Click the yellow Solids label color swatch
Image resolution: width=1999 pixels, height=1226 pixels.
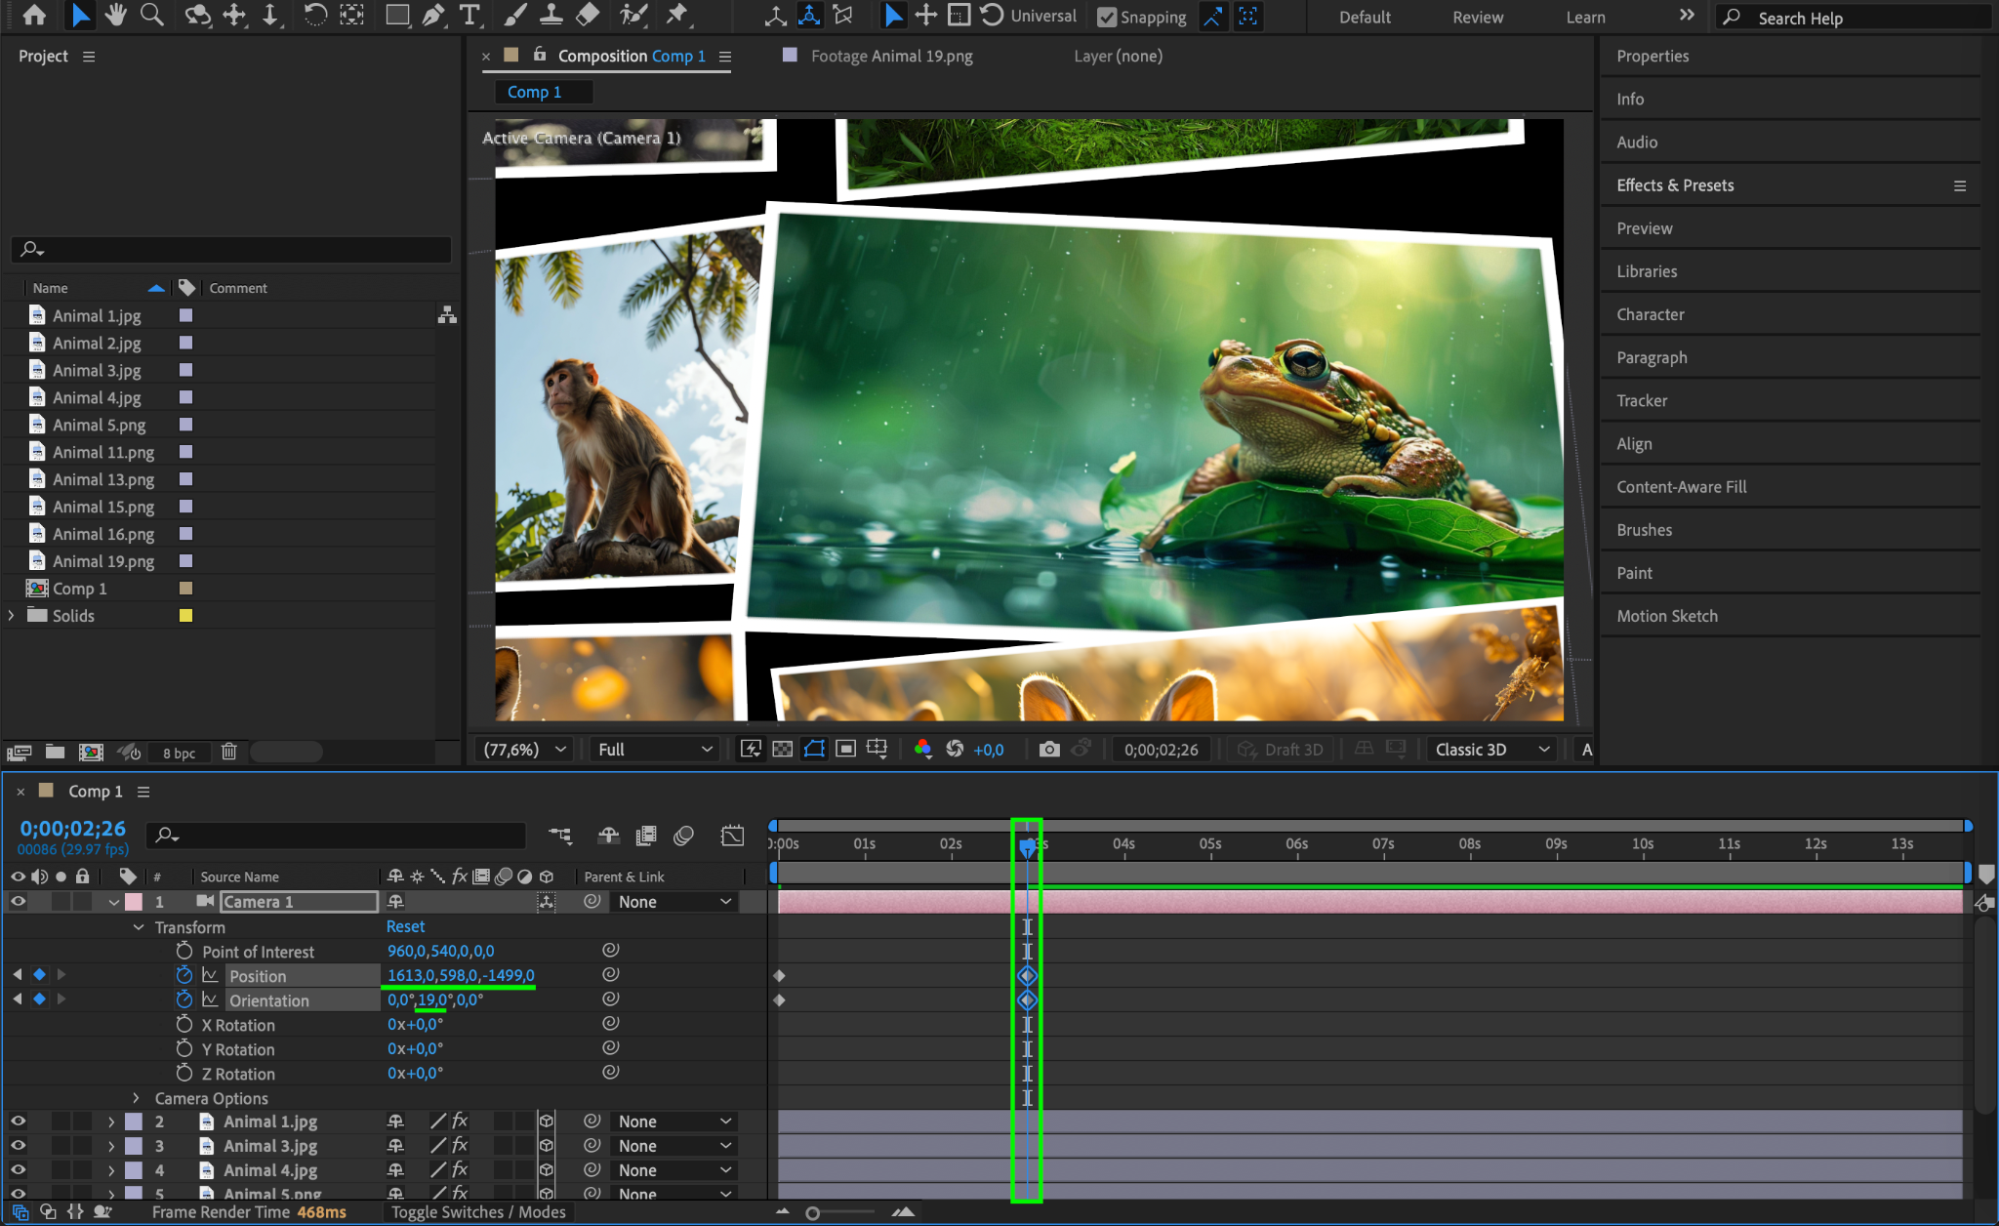click(x=186, y=616)
